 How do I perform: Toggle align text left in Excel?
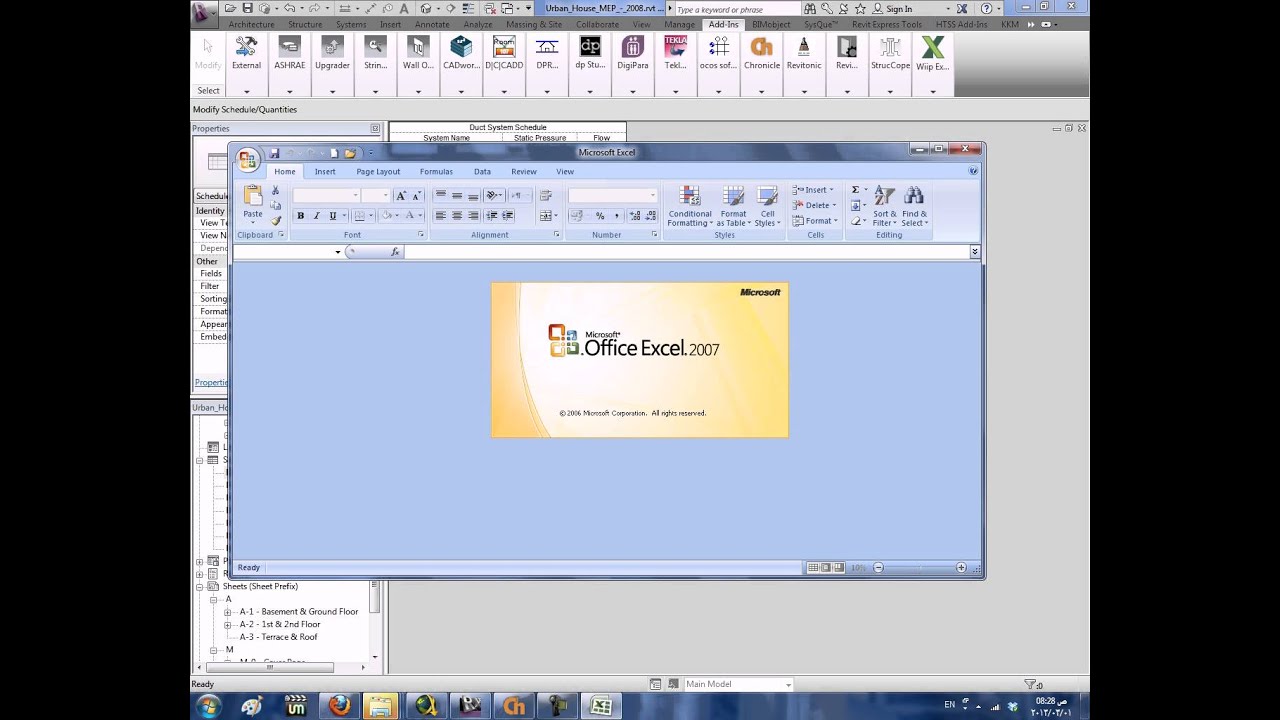tap(441, 216)
